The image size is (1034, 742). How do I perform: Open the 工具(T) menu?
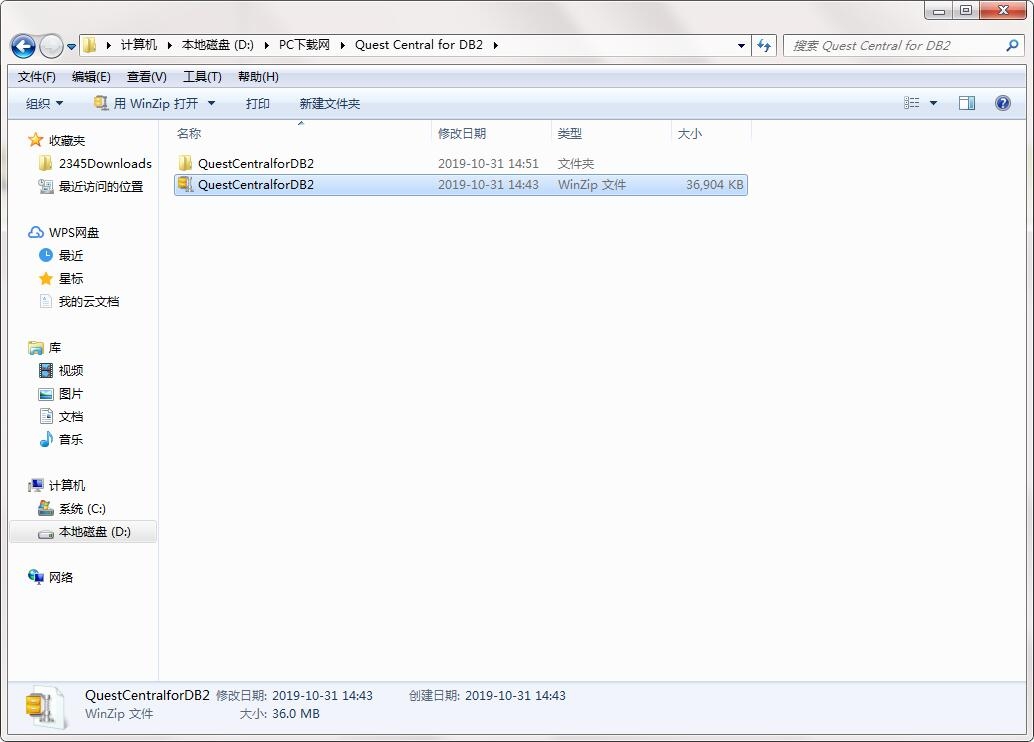coord(202,77)
